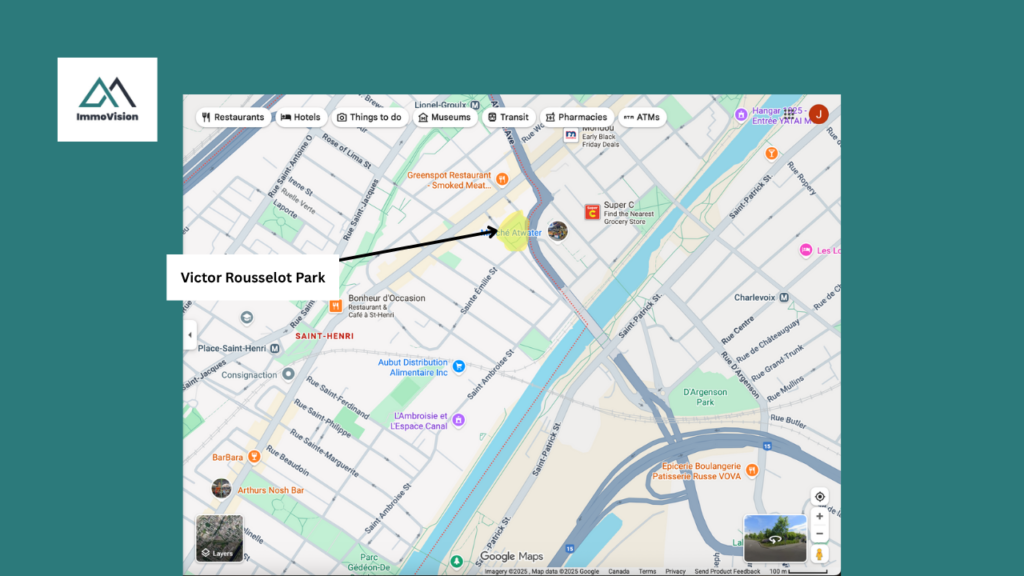Screen dimensions: 1024x576
Task: Expand the collapsed side panel arrow
Action: pos(190,336)
